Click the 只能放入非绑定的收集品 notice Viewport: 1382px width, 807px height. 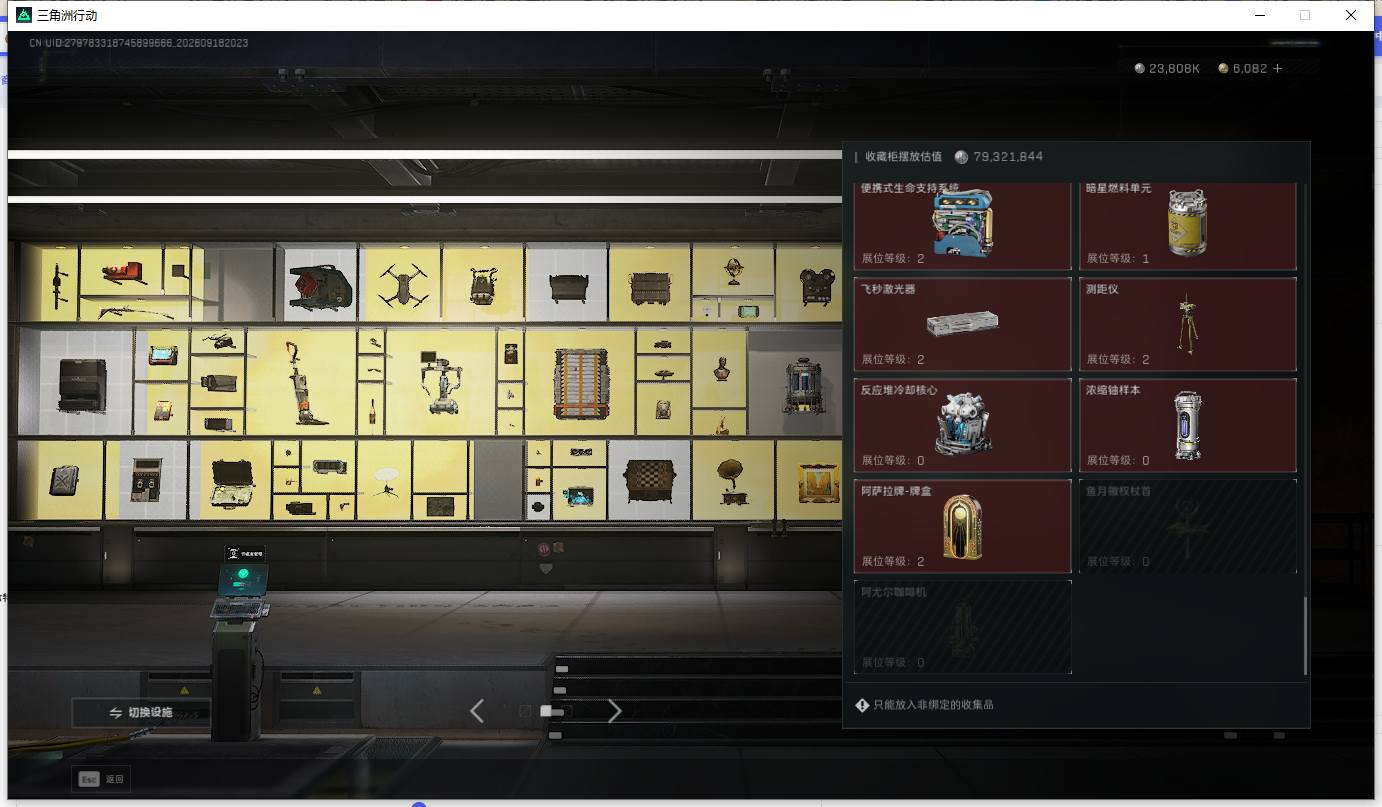pyautogui.click(x=933, y=705)
